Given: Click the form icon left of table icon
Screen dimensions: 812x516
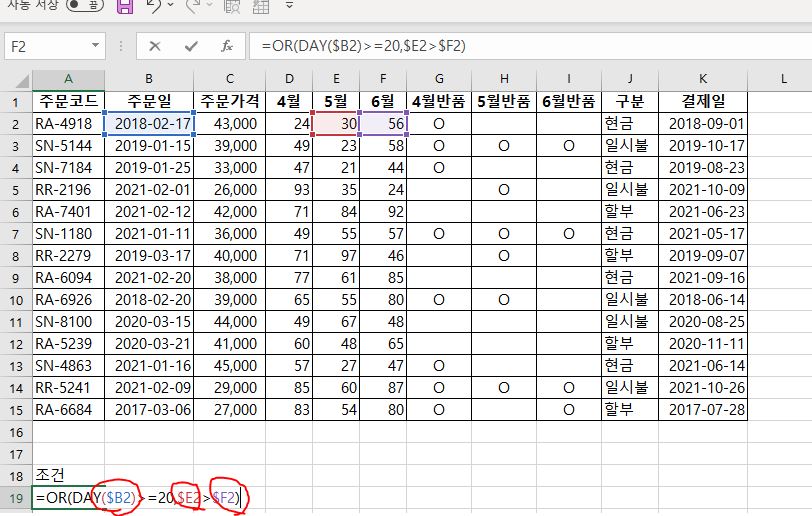Looking at the screenshot, I should coord(232,7).
